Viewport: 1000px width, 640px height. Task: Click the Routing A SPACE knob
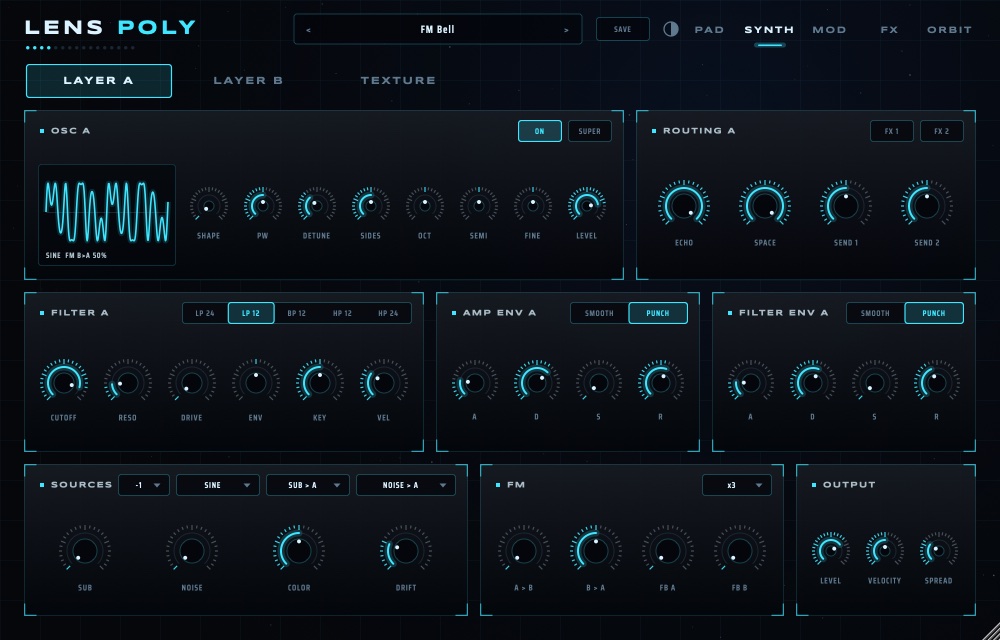[765, 205]
